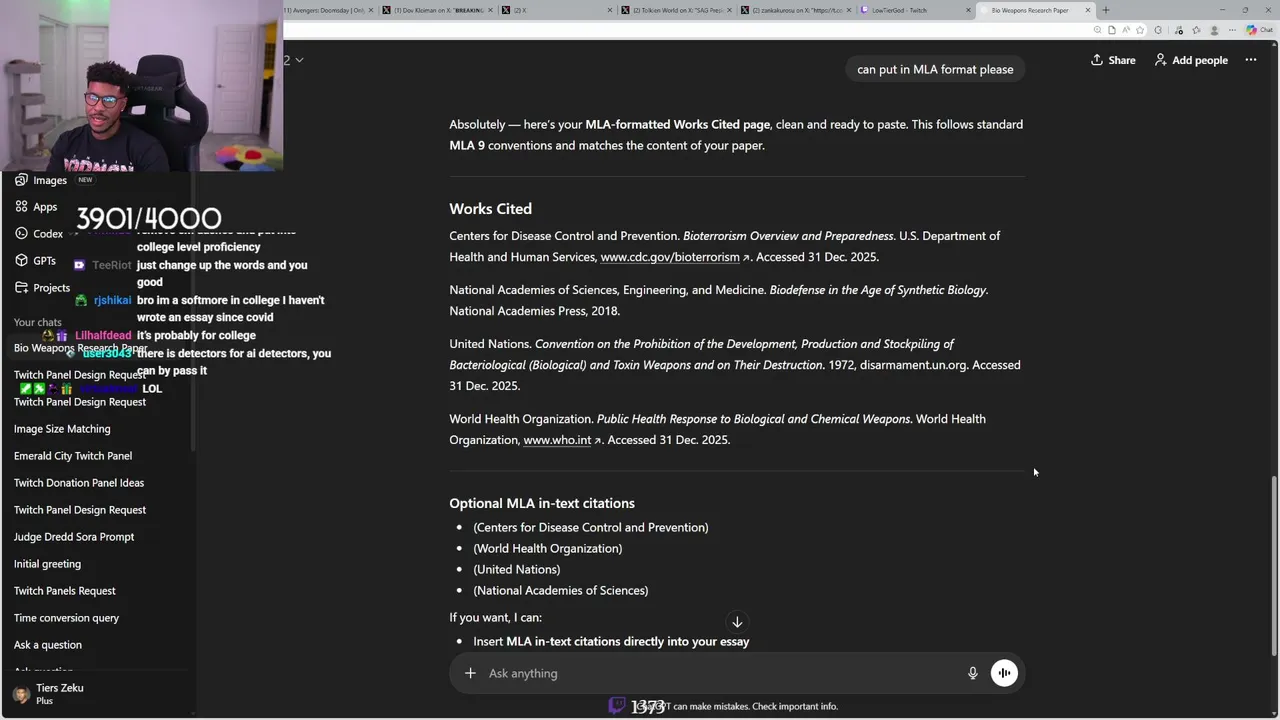
Task: Close the LowTierGod Twitch tab
Action: pyautogui.click(x=968, y=10)
